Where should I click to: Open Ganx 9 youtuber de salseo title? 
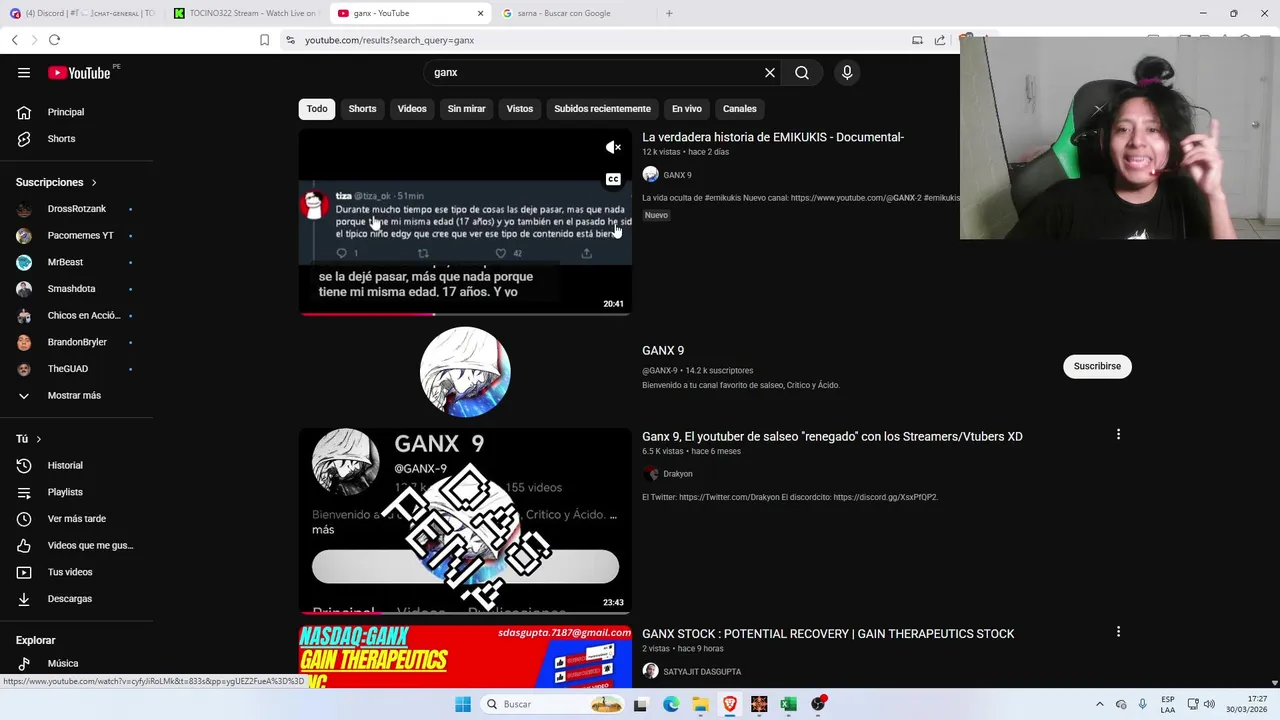[832, 436]
